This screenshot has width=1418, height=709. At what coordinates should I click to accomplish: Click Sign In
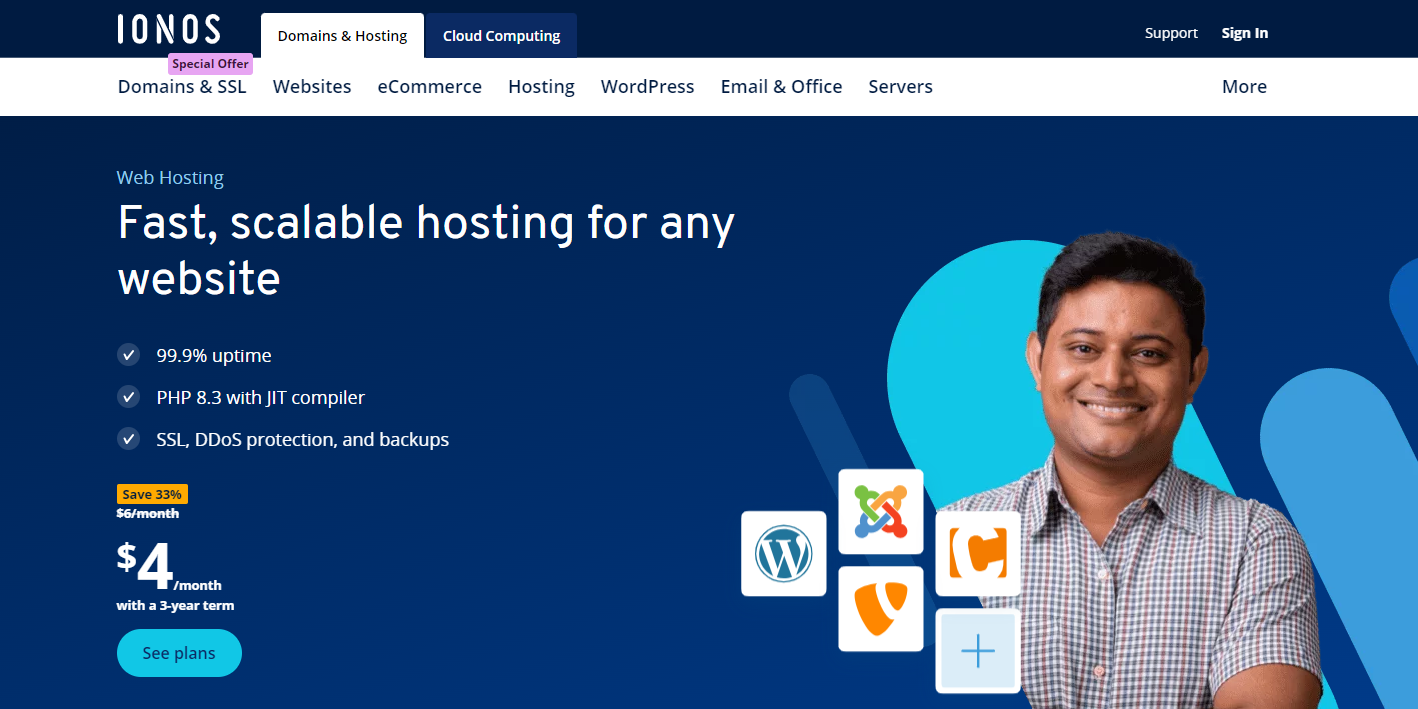pos(1244,33)
